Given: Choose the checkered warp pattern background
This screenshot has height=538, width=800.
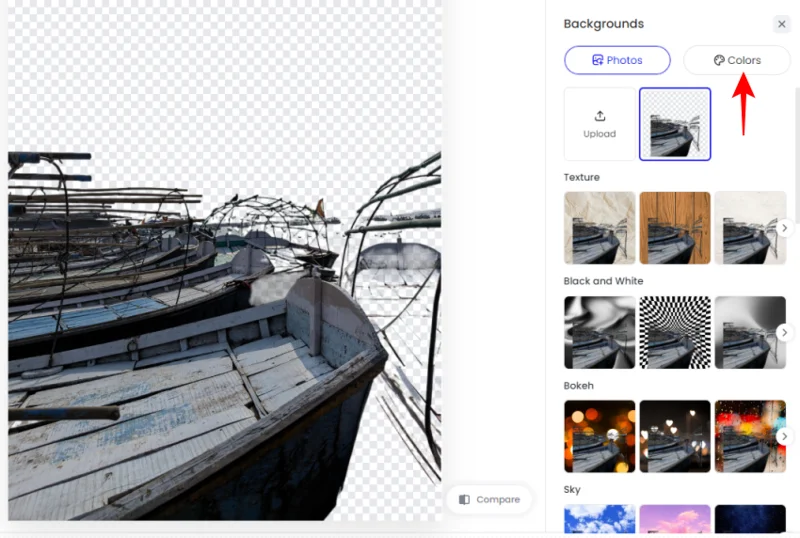Looking at the screenshot, I should [675, 332].
